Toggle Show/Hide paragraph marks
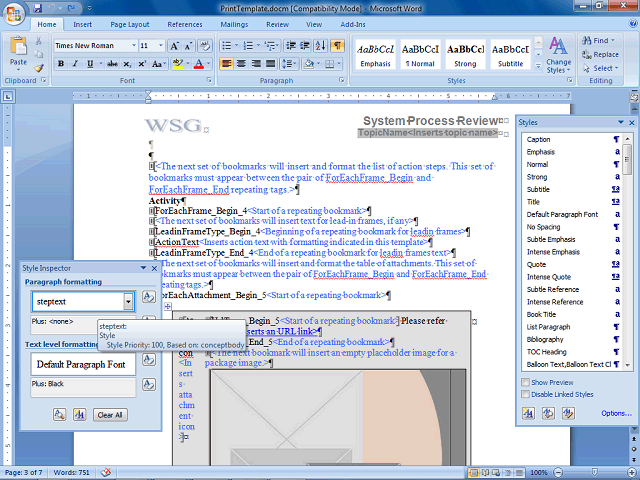The height and width of the screenshot is (480, 640). 337,45
